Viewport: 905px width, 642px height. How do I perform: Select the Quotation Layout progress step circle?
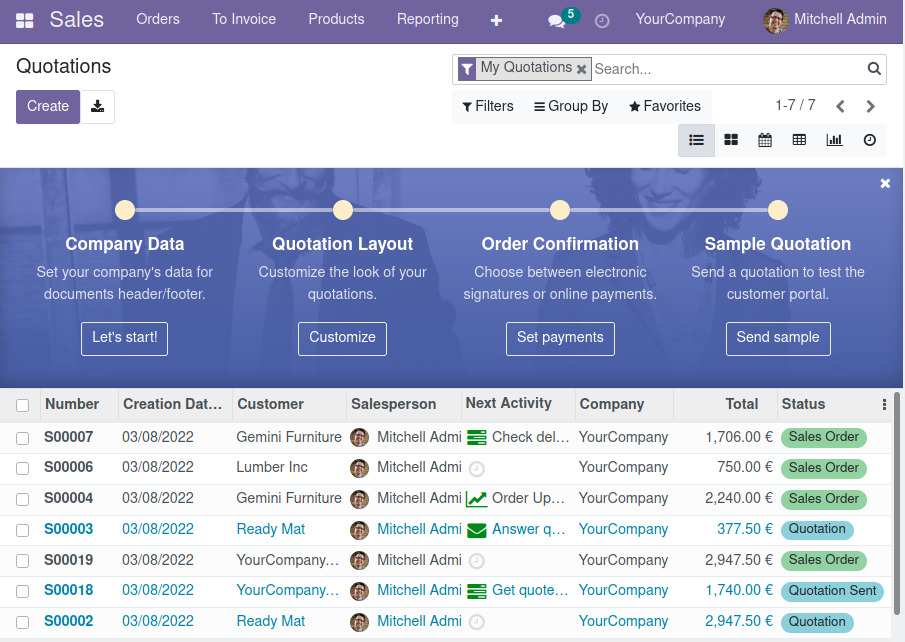342,210
